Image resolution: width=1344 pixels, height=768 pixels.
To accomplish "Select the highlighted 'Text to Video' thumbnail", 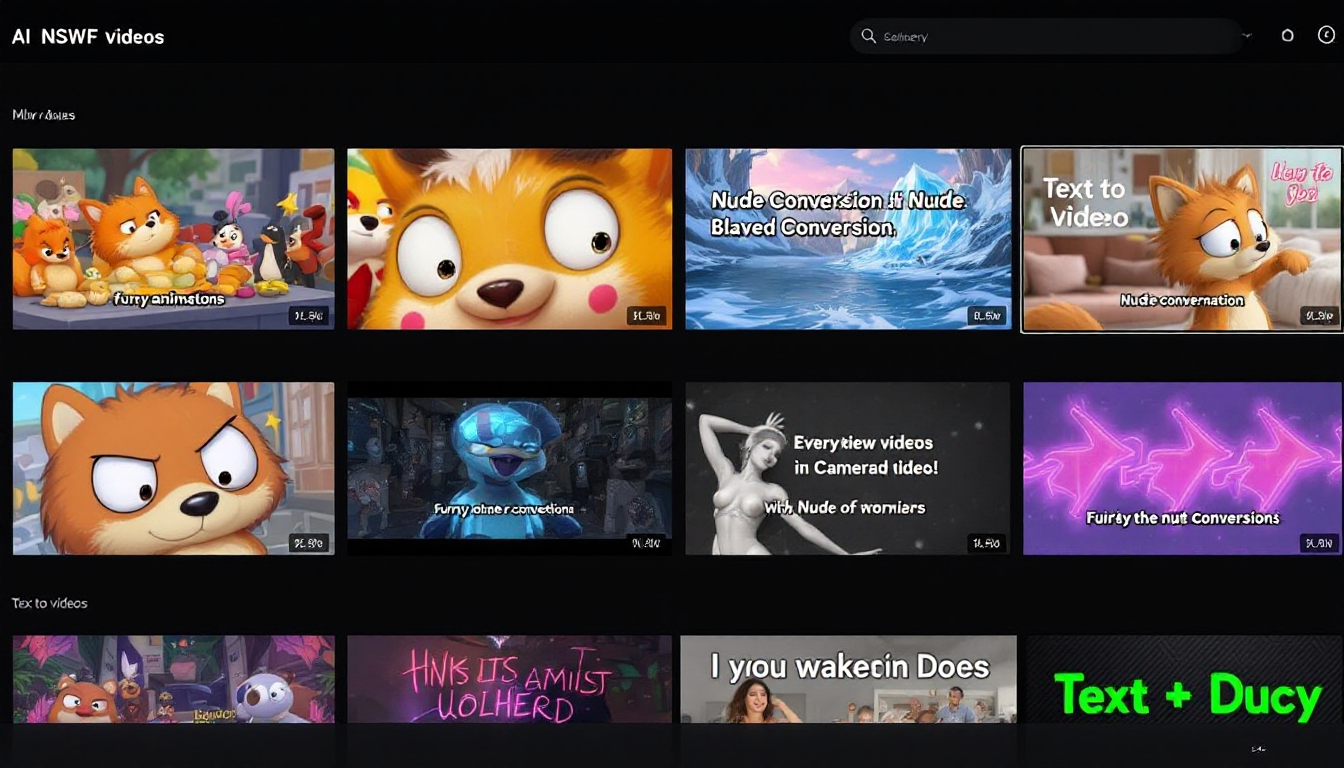I will tap(1181, 238).
